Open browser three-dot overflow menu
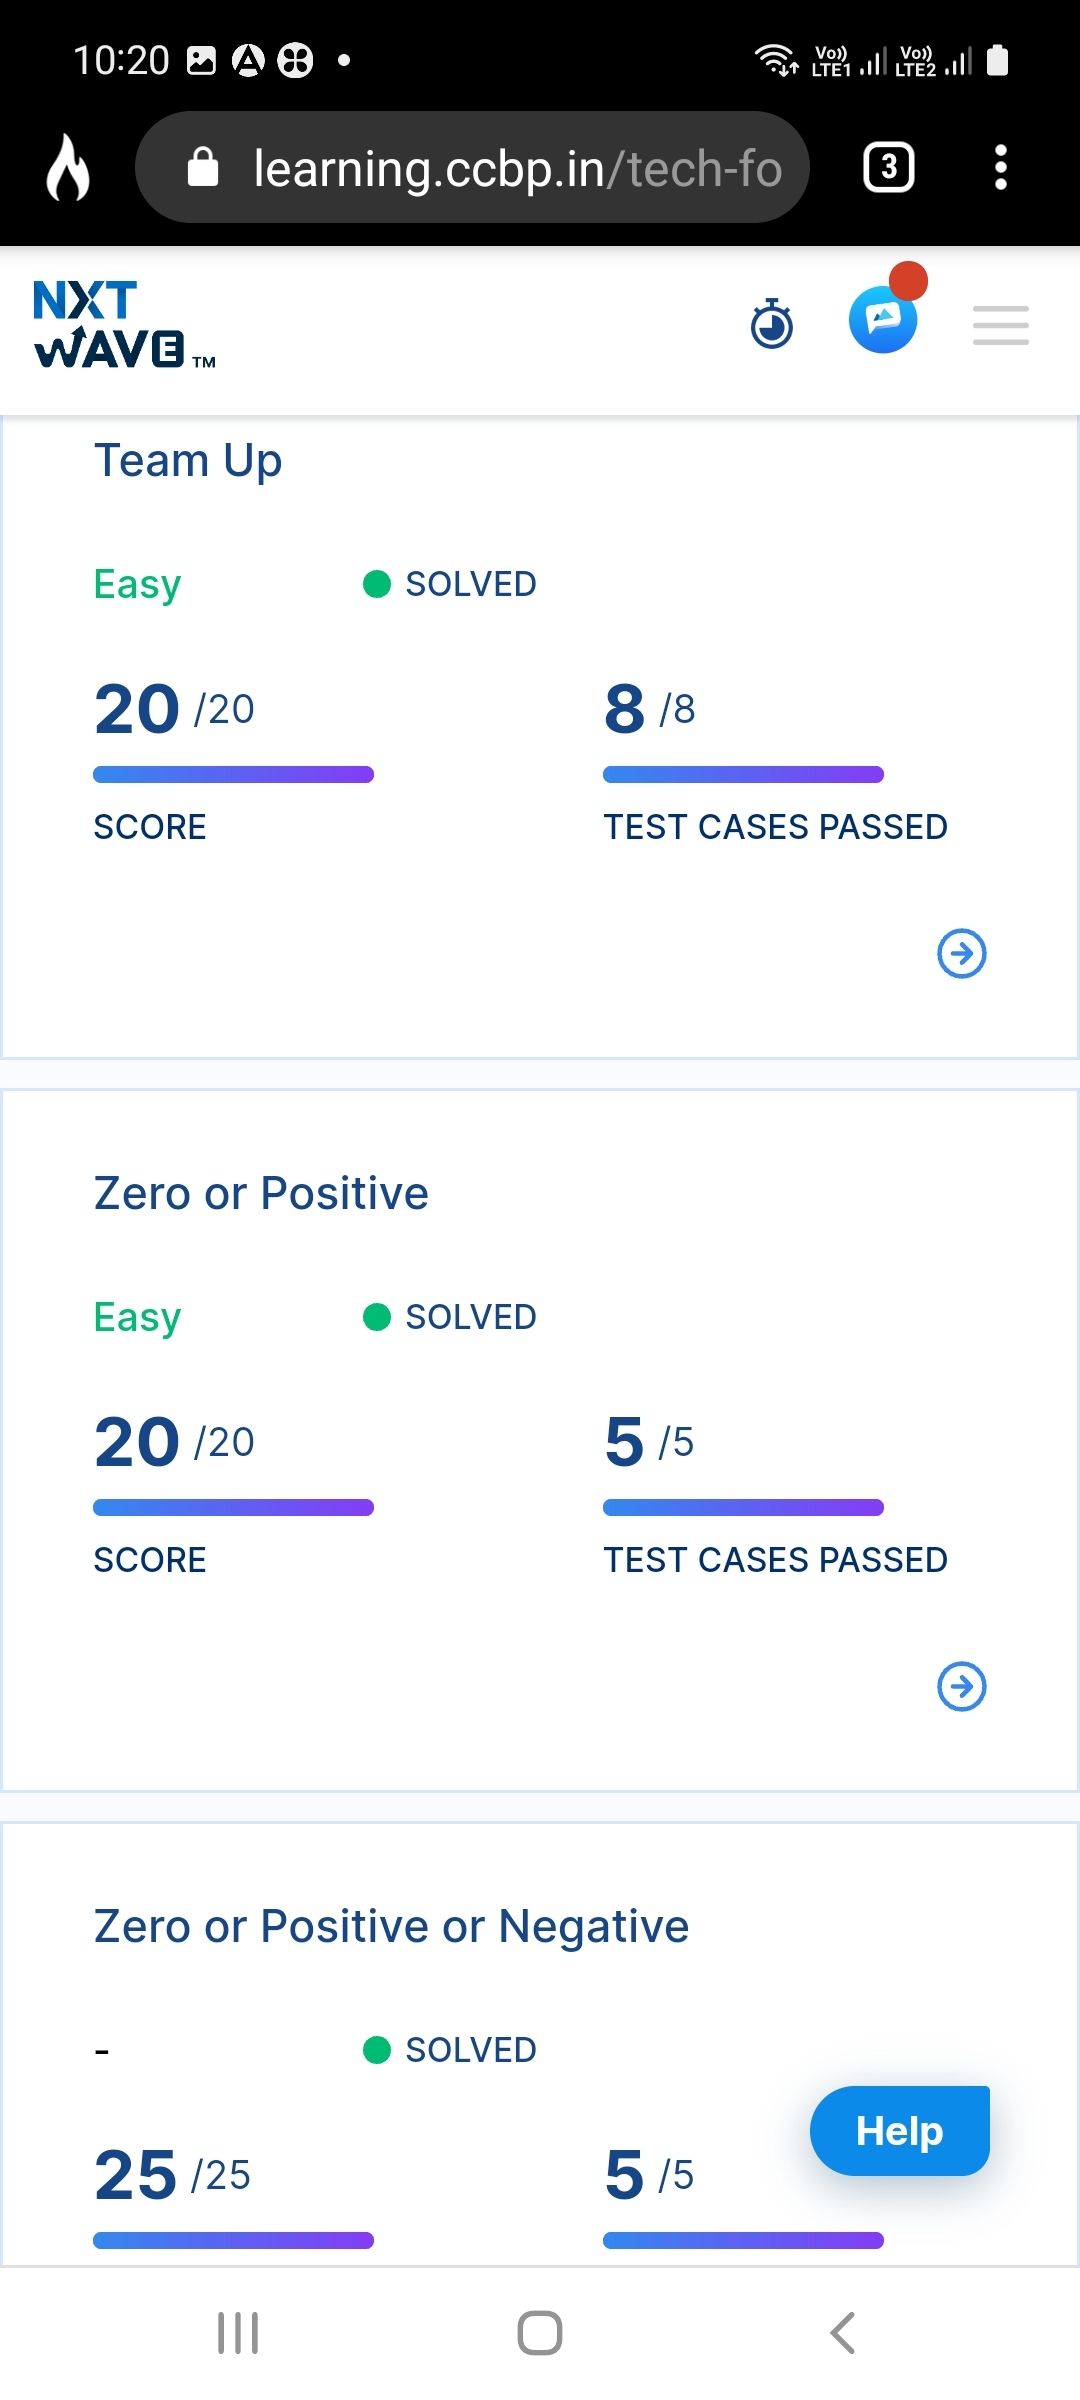 click(1000, 167)
